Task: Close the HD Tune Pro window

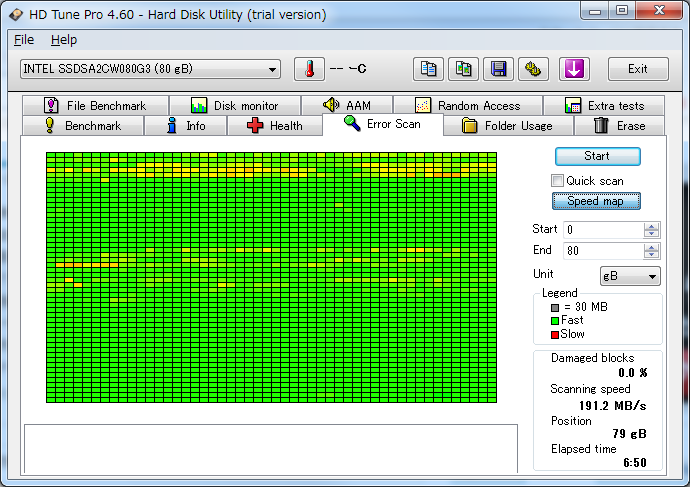Action: [x=659, y=11]
